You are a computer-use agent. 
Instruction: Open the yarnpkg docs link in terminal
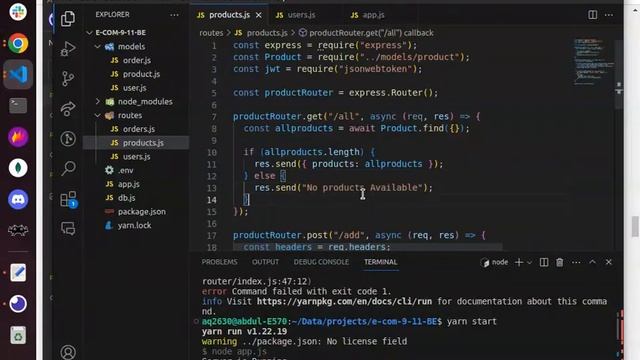pos(344,302)
